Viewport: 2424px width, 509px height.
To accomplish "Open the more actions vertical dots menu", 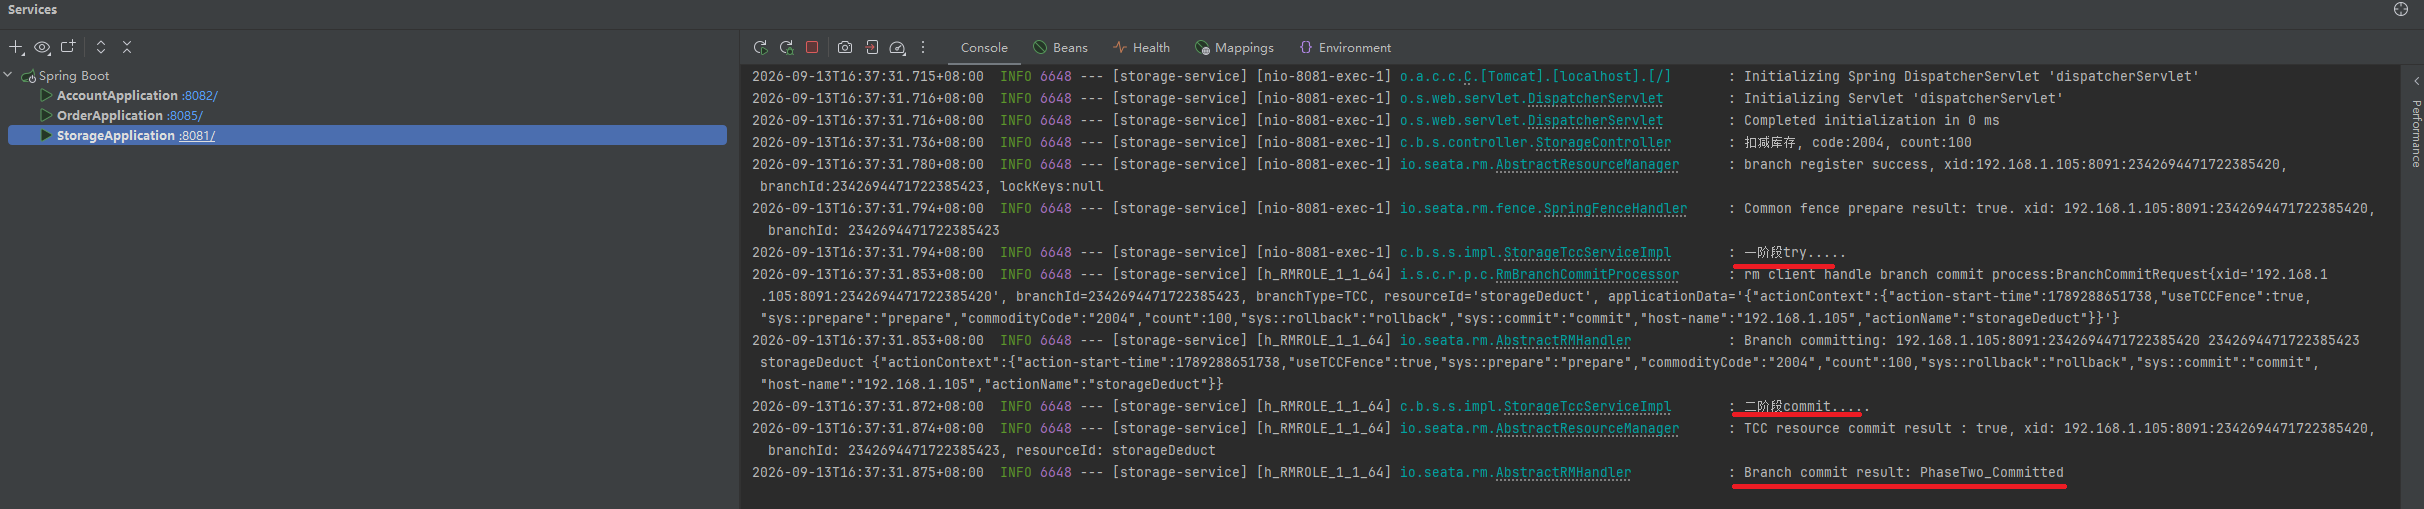I will pos(923,47).
